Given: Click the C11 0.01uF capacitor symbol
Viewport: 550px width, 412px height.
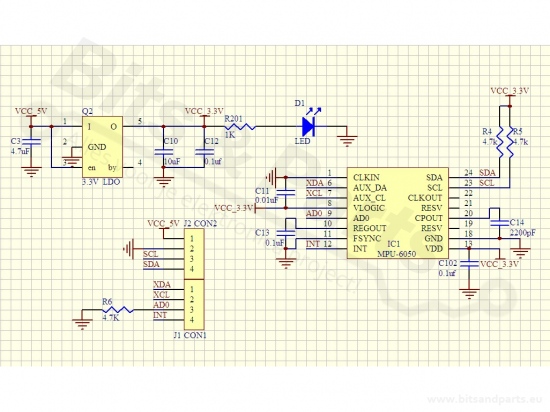Looking at the screenshot, I should click(286, 192).
